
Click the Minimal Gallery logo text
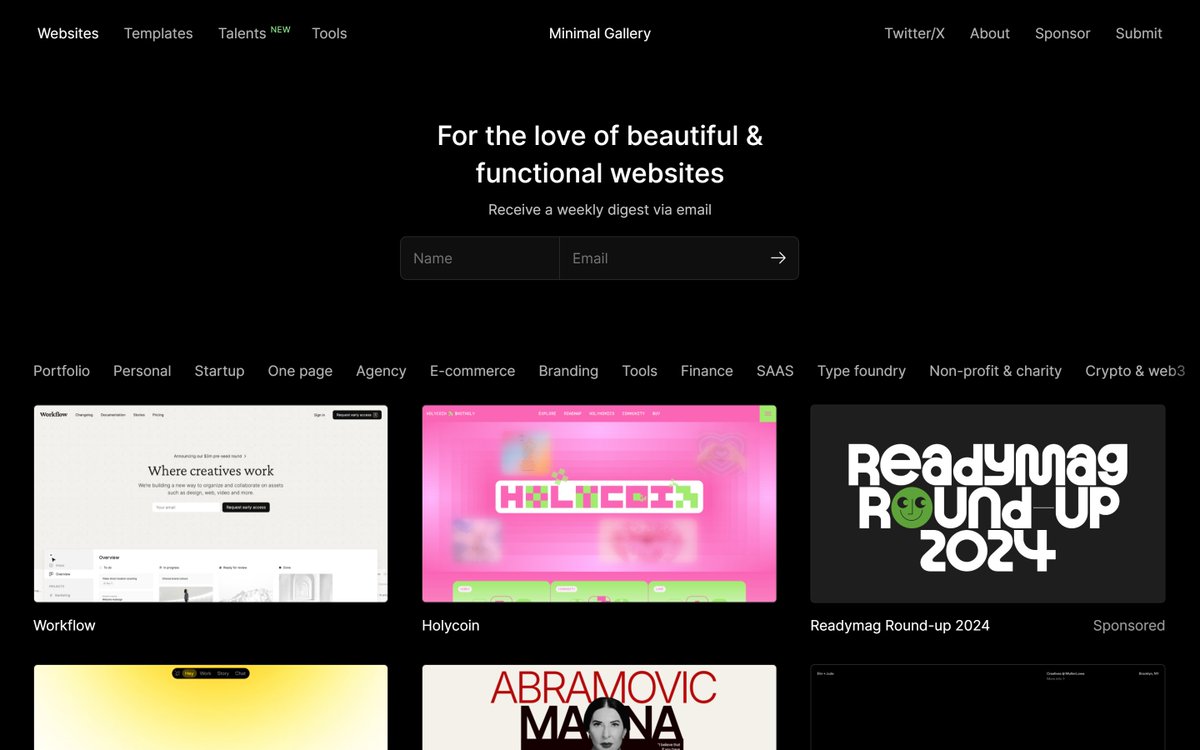[600, 33]
